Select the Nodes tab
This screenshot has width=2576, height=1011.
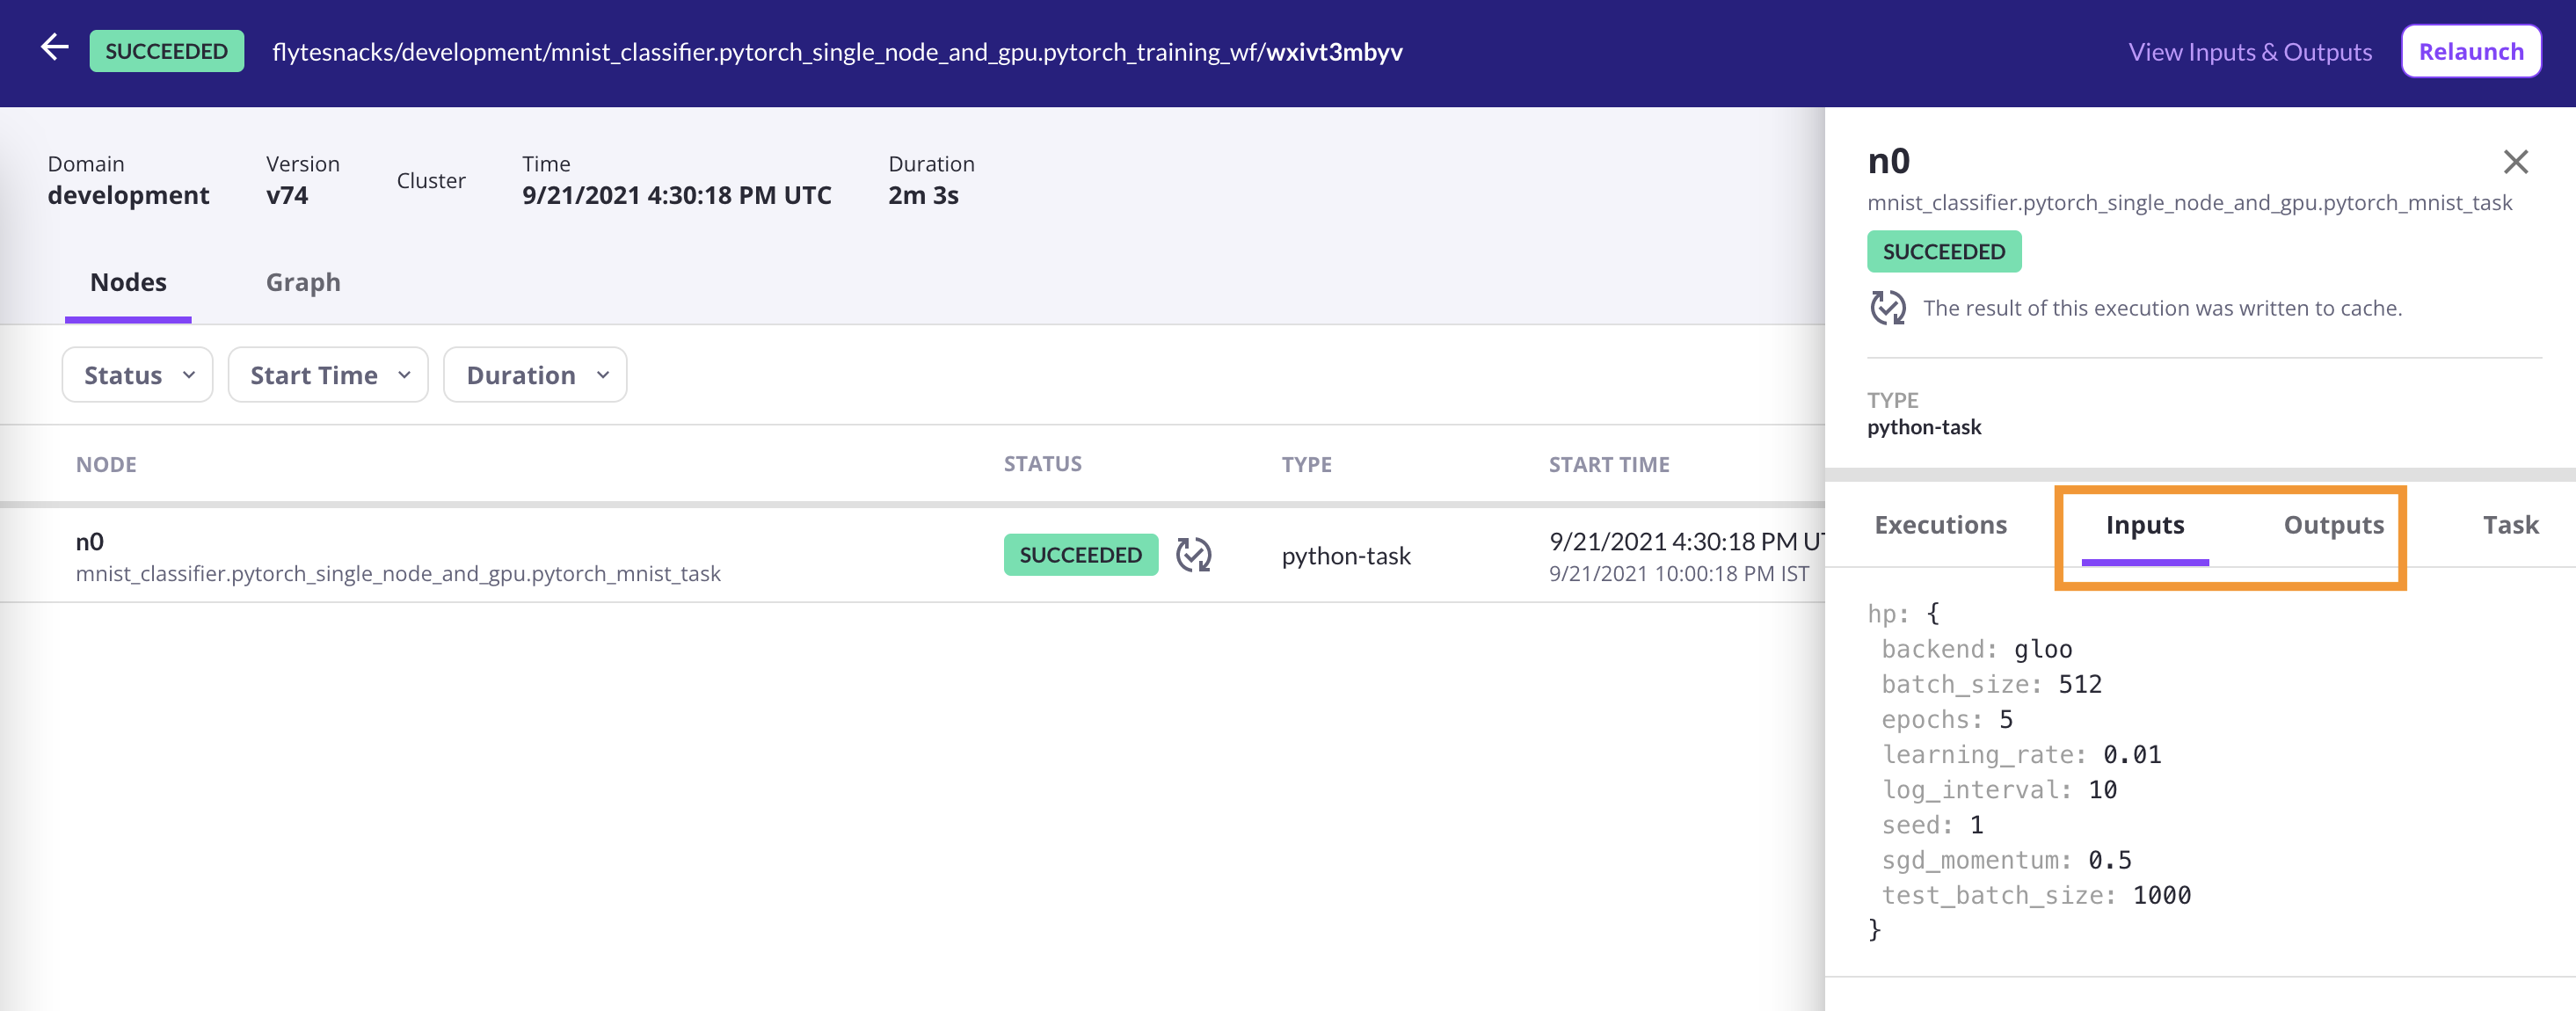(128, 283)
